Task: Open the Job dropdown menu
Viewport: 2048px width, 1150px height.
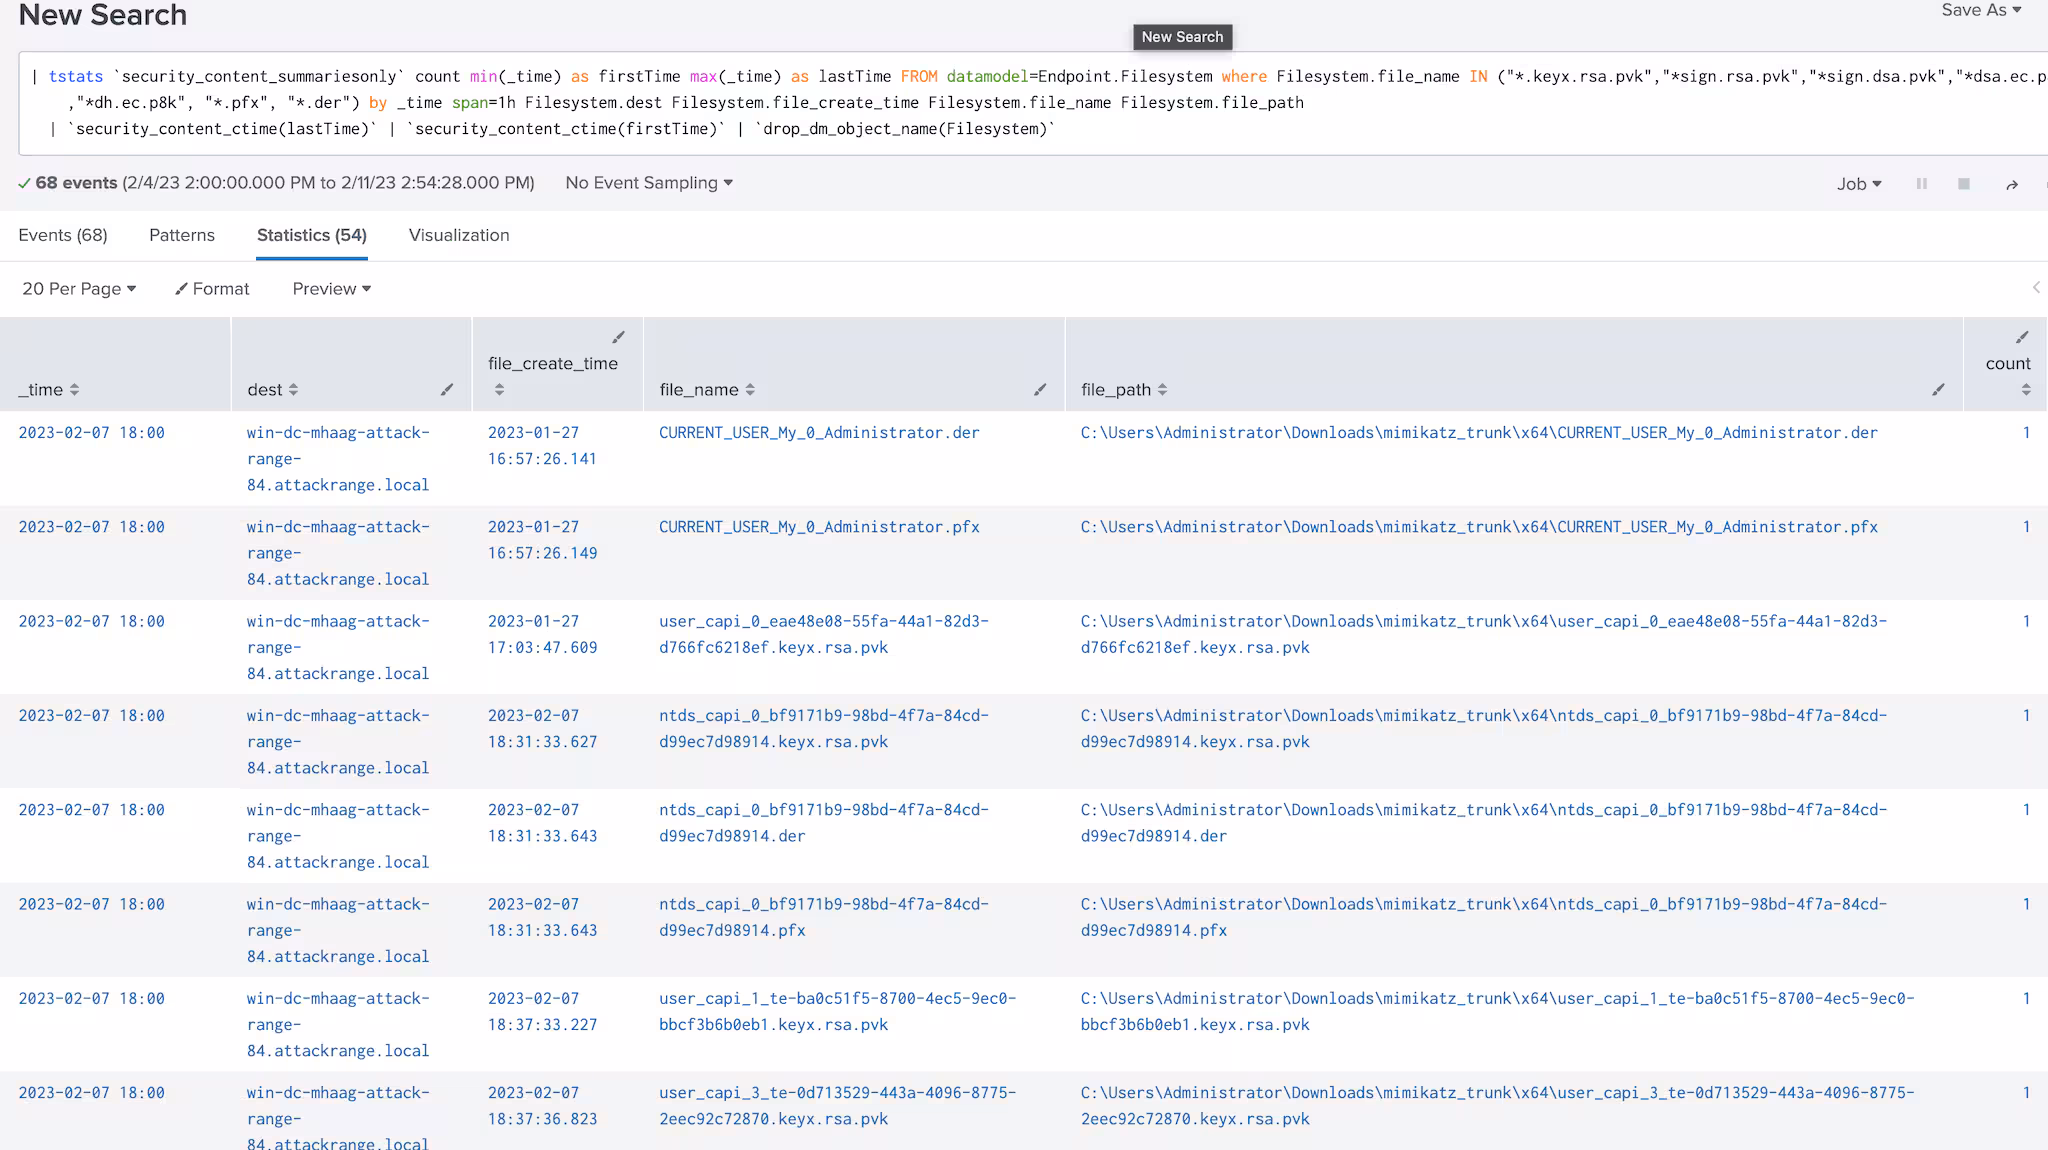Action: (1858, 184)
